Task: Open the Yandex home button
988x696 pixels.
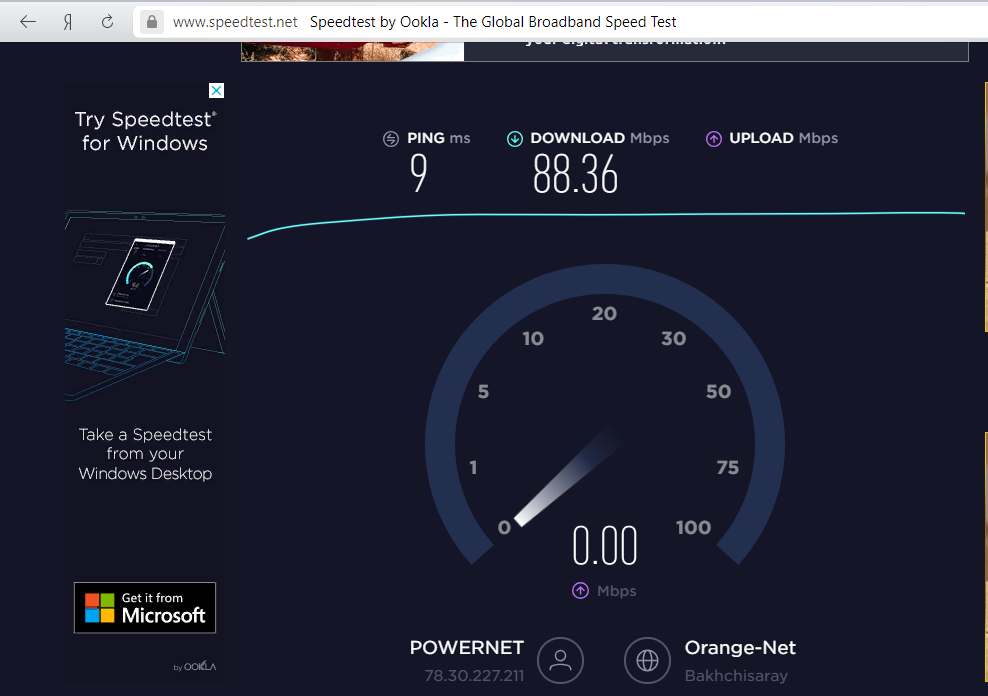Action: (x=67, y=22)
